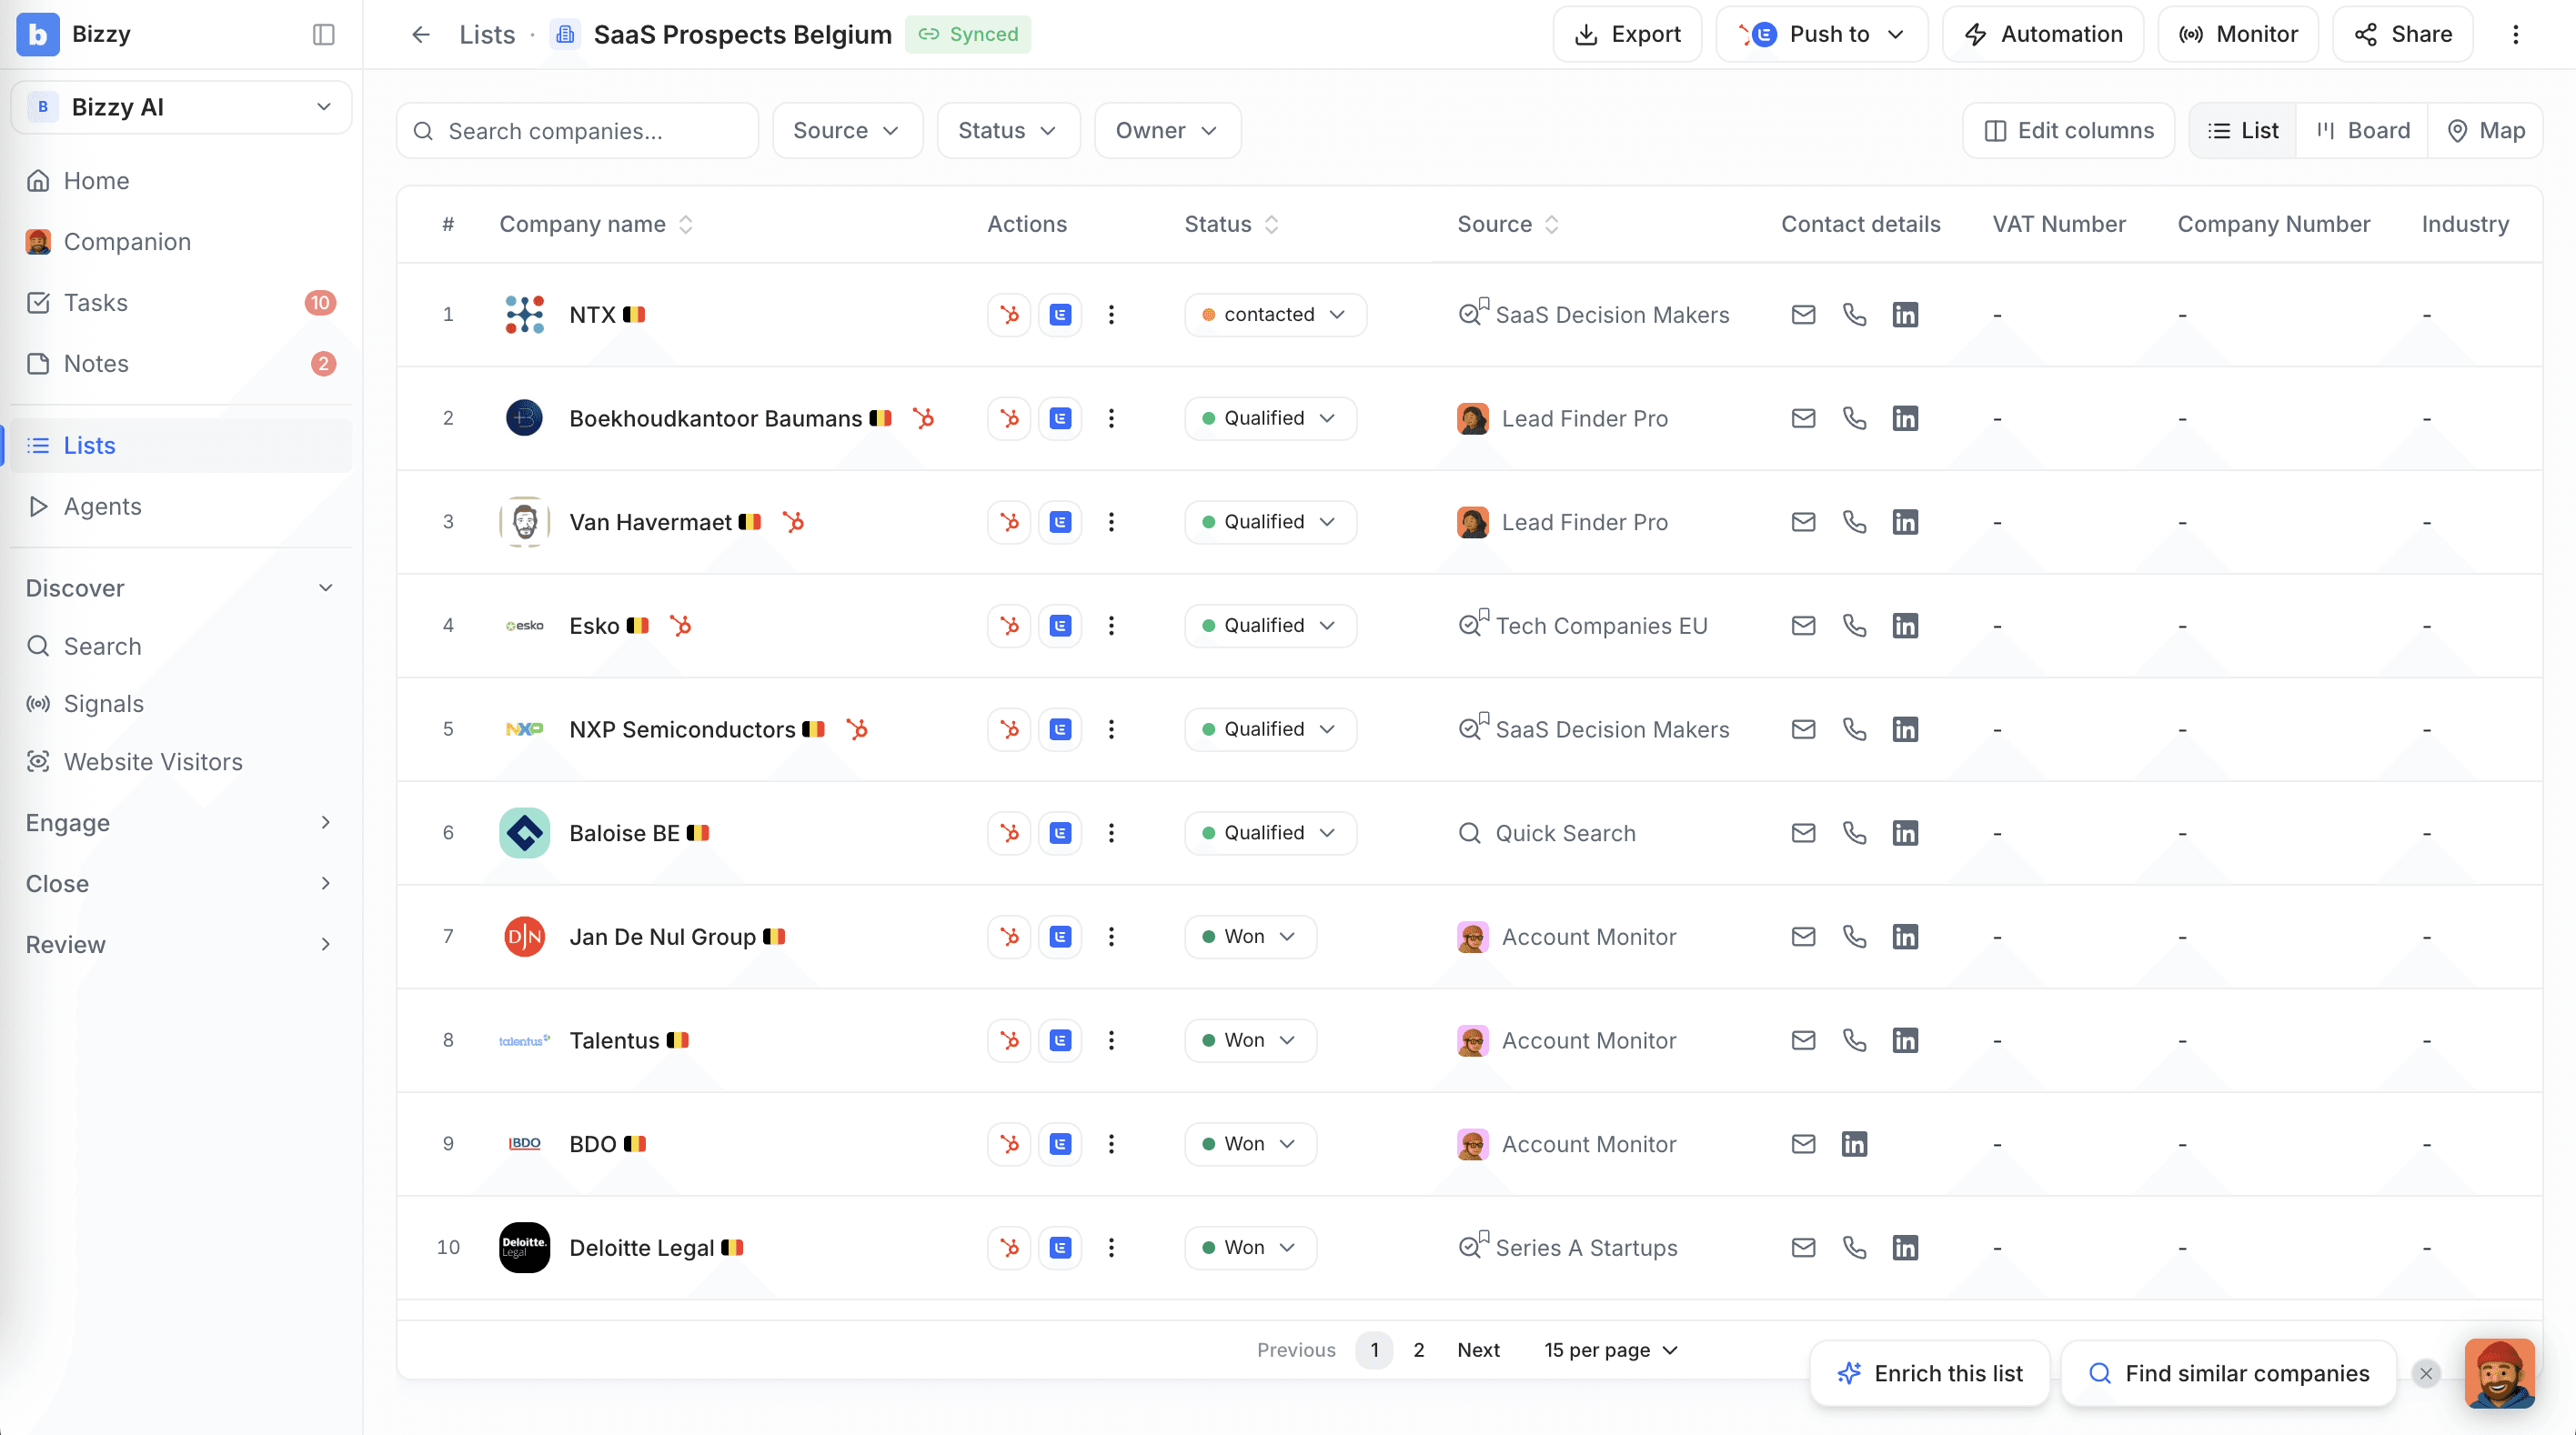The width and height of the screenshot is (2576, 1435).
Task: Open Tasks in the sidebar
Action: coord(181,303)
